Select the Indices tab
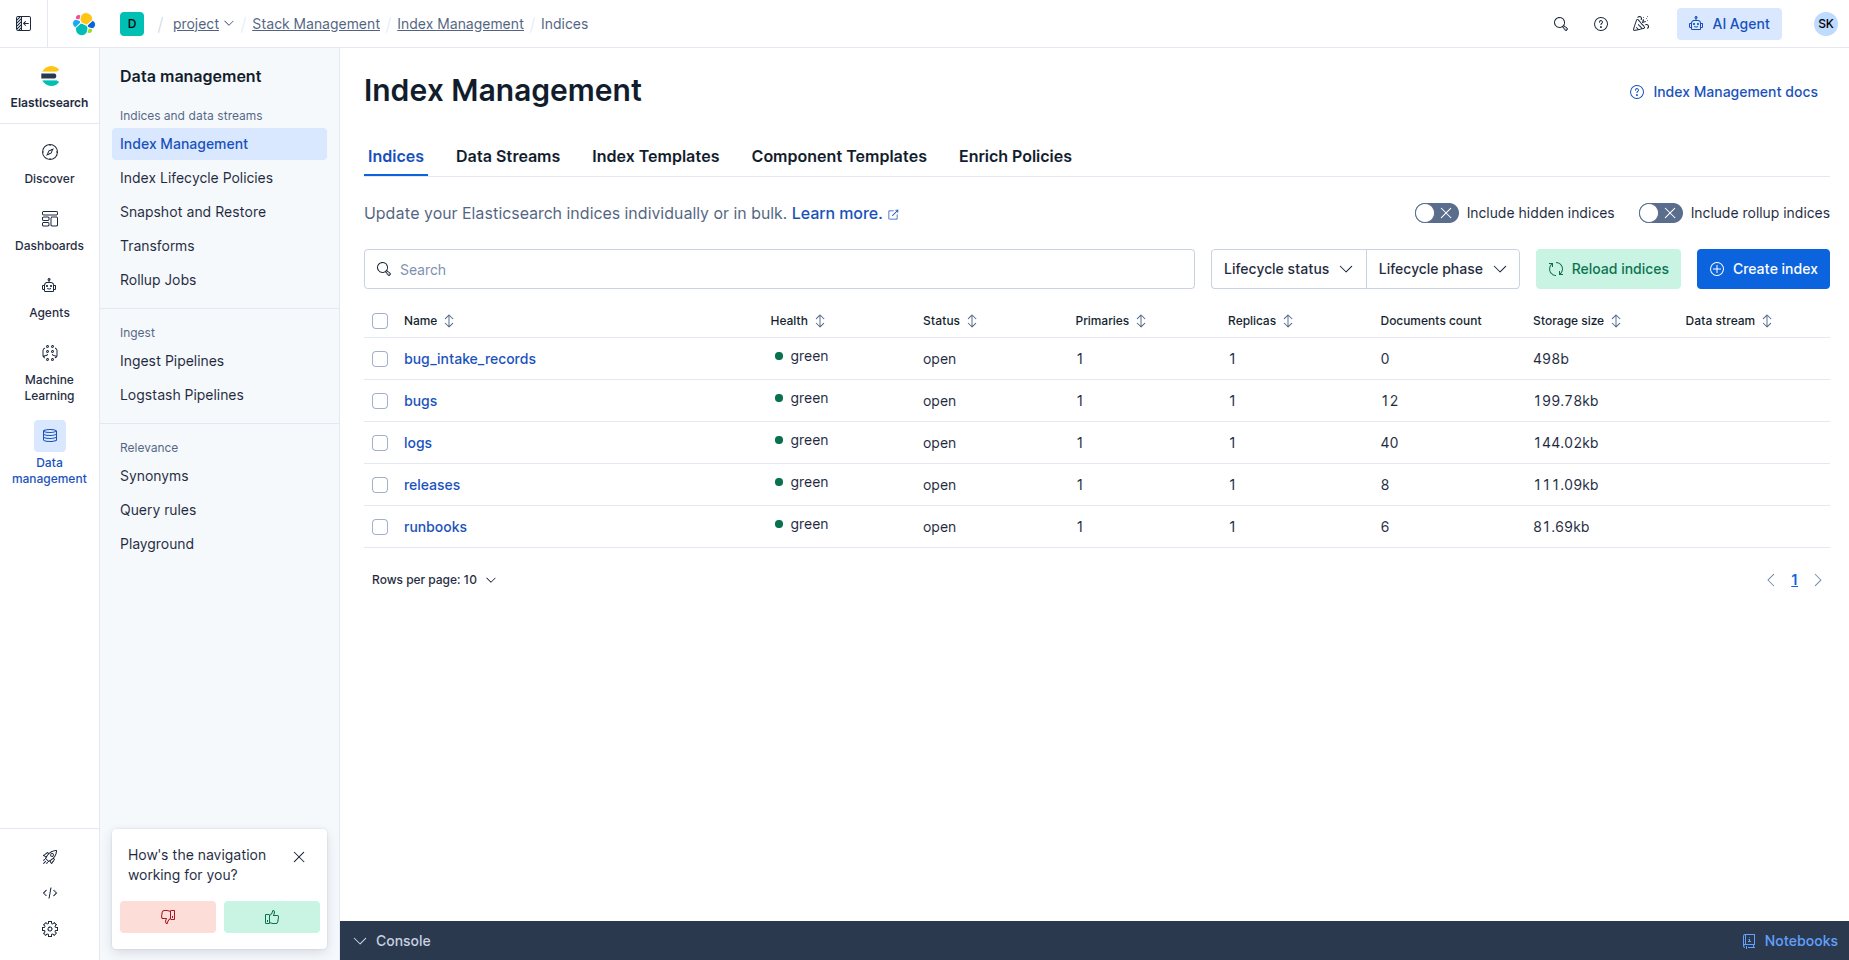Screen dimensions: 1849x960 [x=396, y=156]
